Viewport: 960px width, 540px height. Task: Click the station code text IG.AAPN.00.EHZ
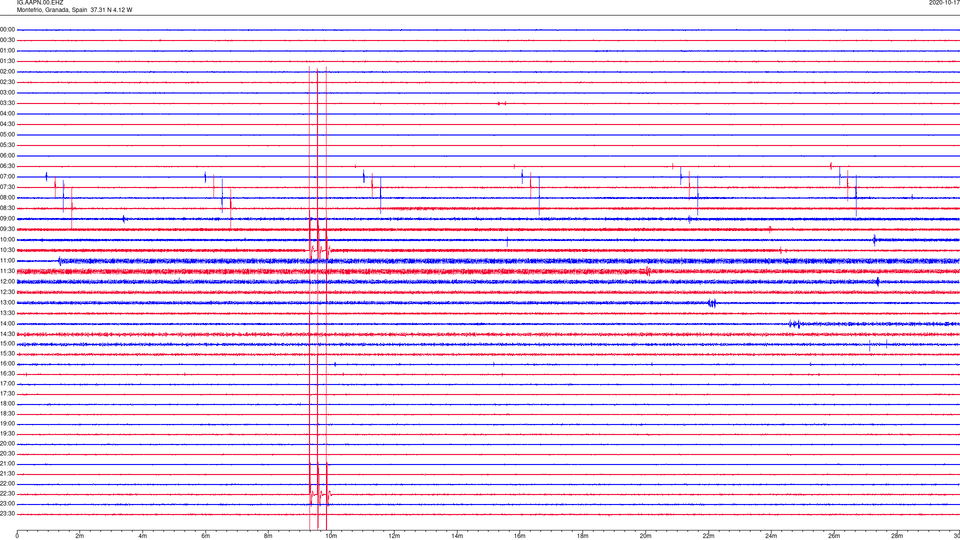click(x=40, y=3)
